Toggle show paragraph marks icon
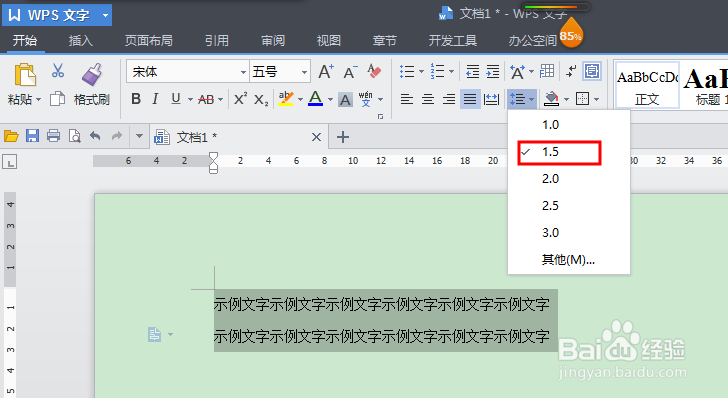Screen dimensions: 728x398 (x=571, y=72)
